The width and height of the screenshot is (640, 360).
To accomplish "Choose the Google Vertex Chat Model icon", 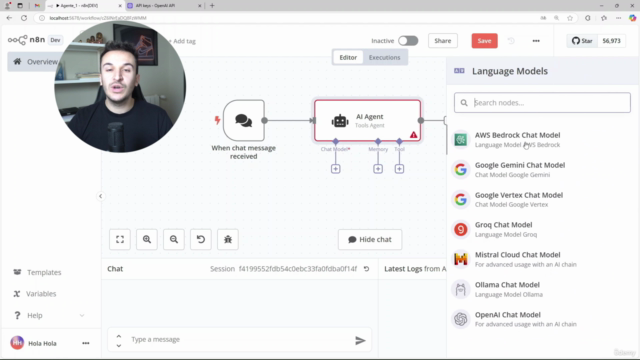I will [461, 199].
